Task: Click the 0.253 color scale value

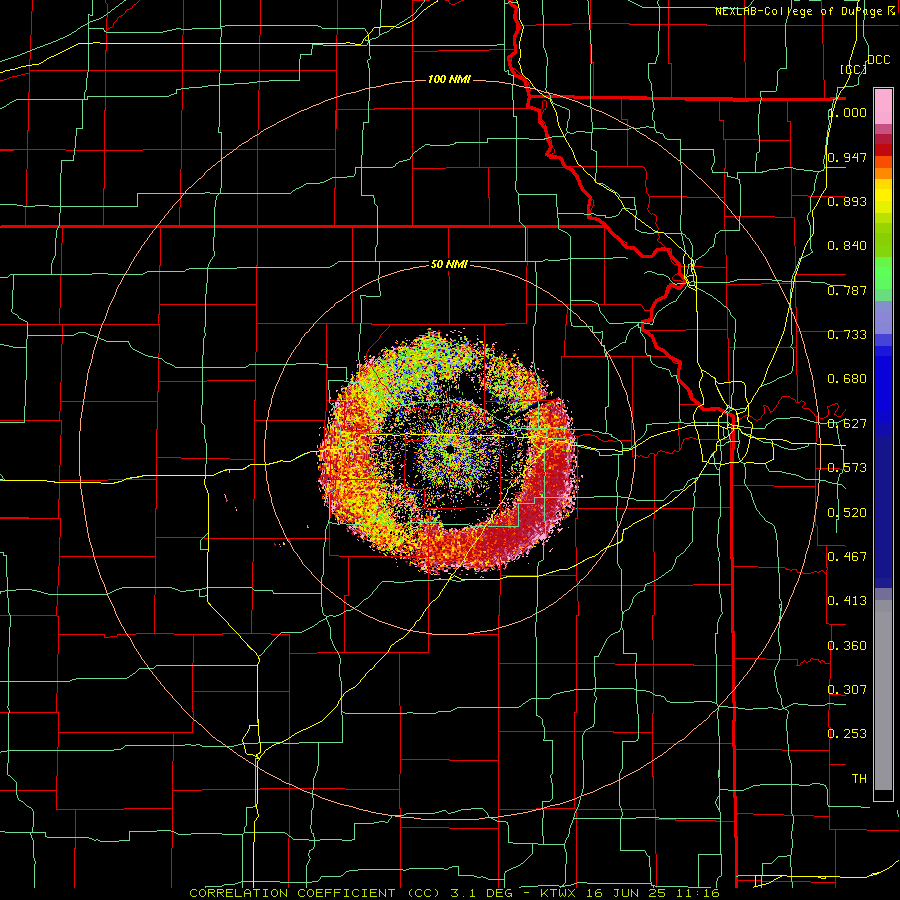Action: tap(847, 734)
